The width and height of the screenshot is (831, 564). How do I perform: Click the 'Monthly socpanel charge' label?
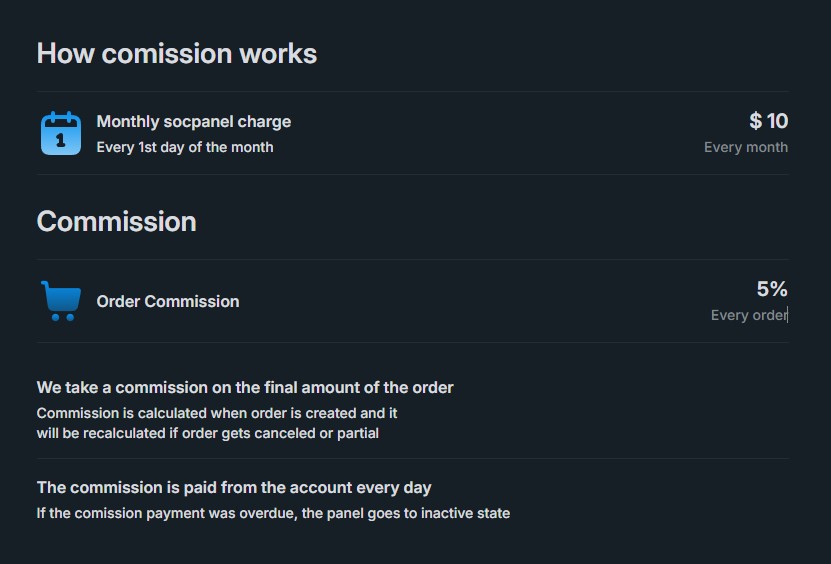point(193,122)
